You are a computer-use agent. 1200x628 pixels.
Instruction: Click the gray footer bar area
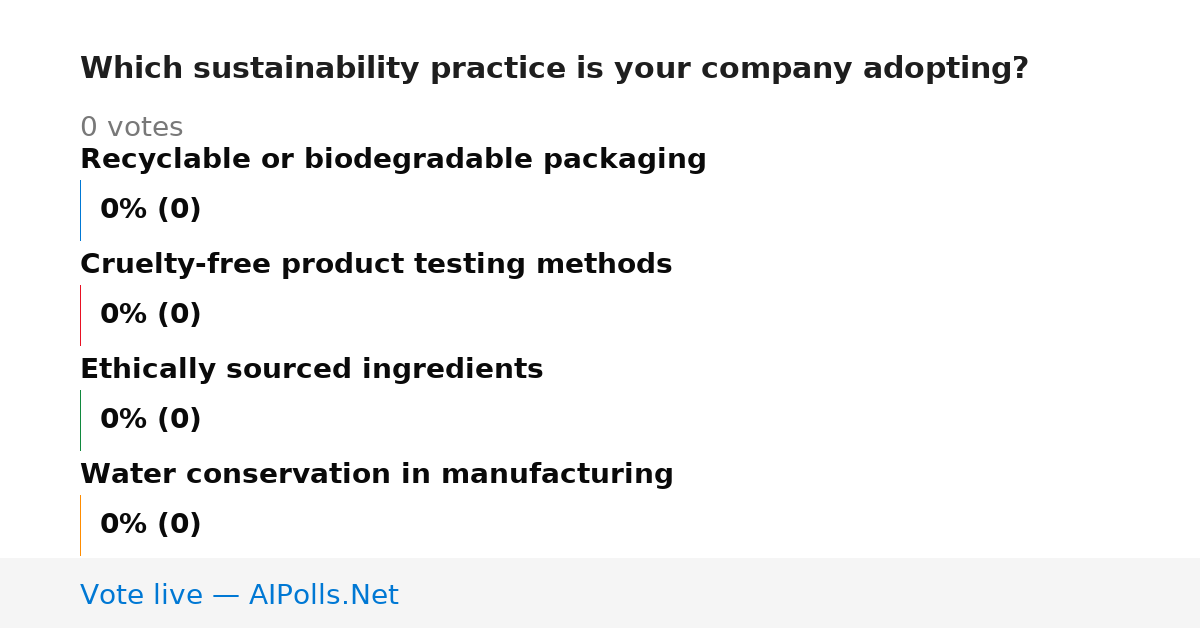600,593
